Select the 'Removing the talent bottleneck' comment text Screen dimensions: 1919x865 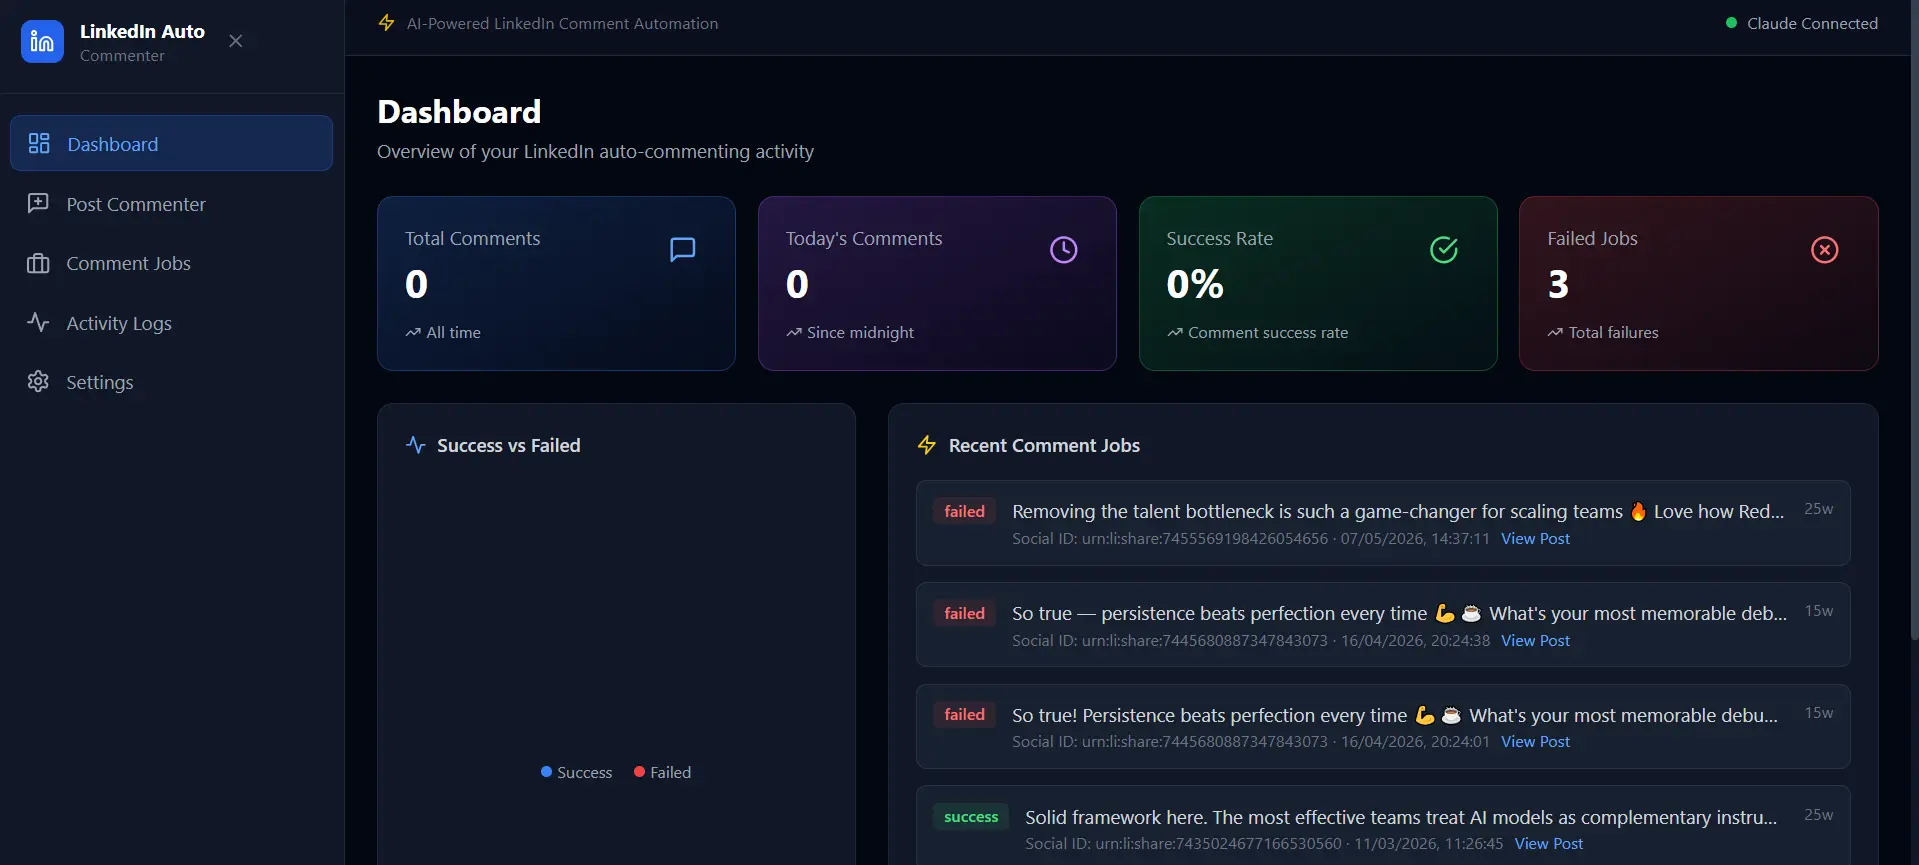pyautogui.click(x=1398, y=512)
